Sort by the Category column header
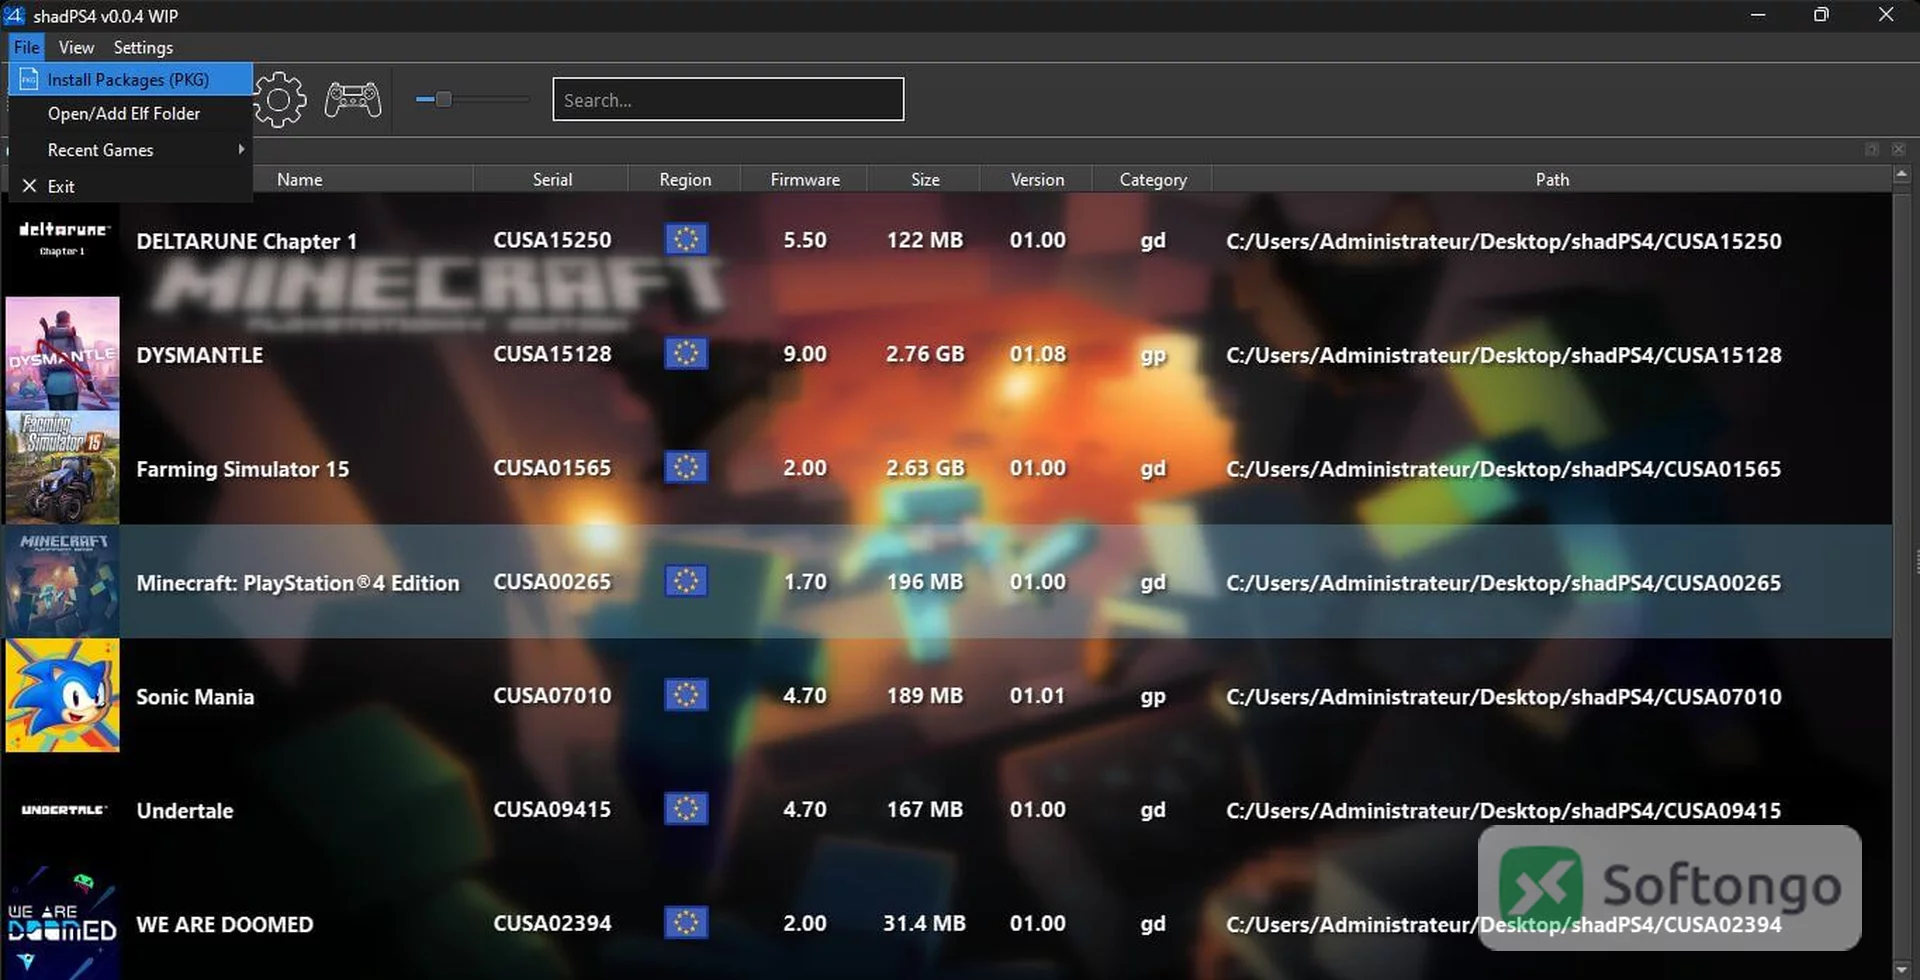The width and height of the screenshot is (1920, 980). [x=1153, y=179]
